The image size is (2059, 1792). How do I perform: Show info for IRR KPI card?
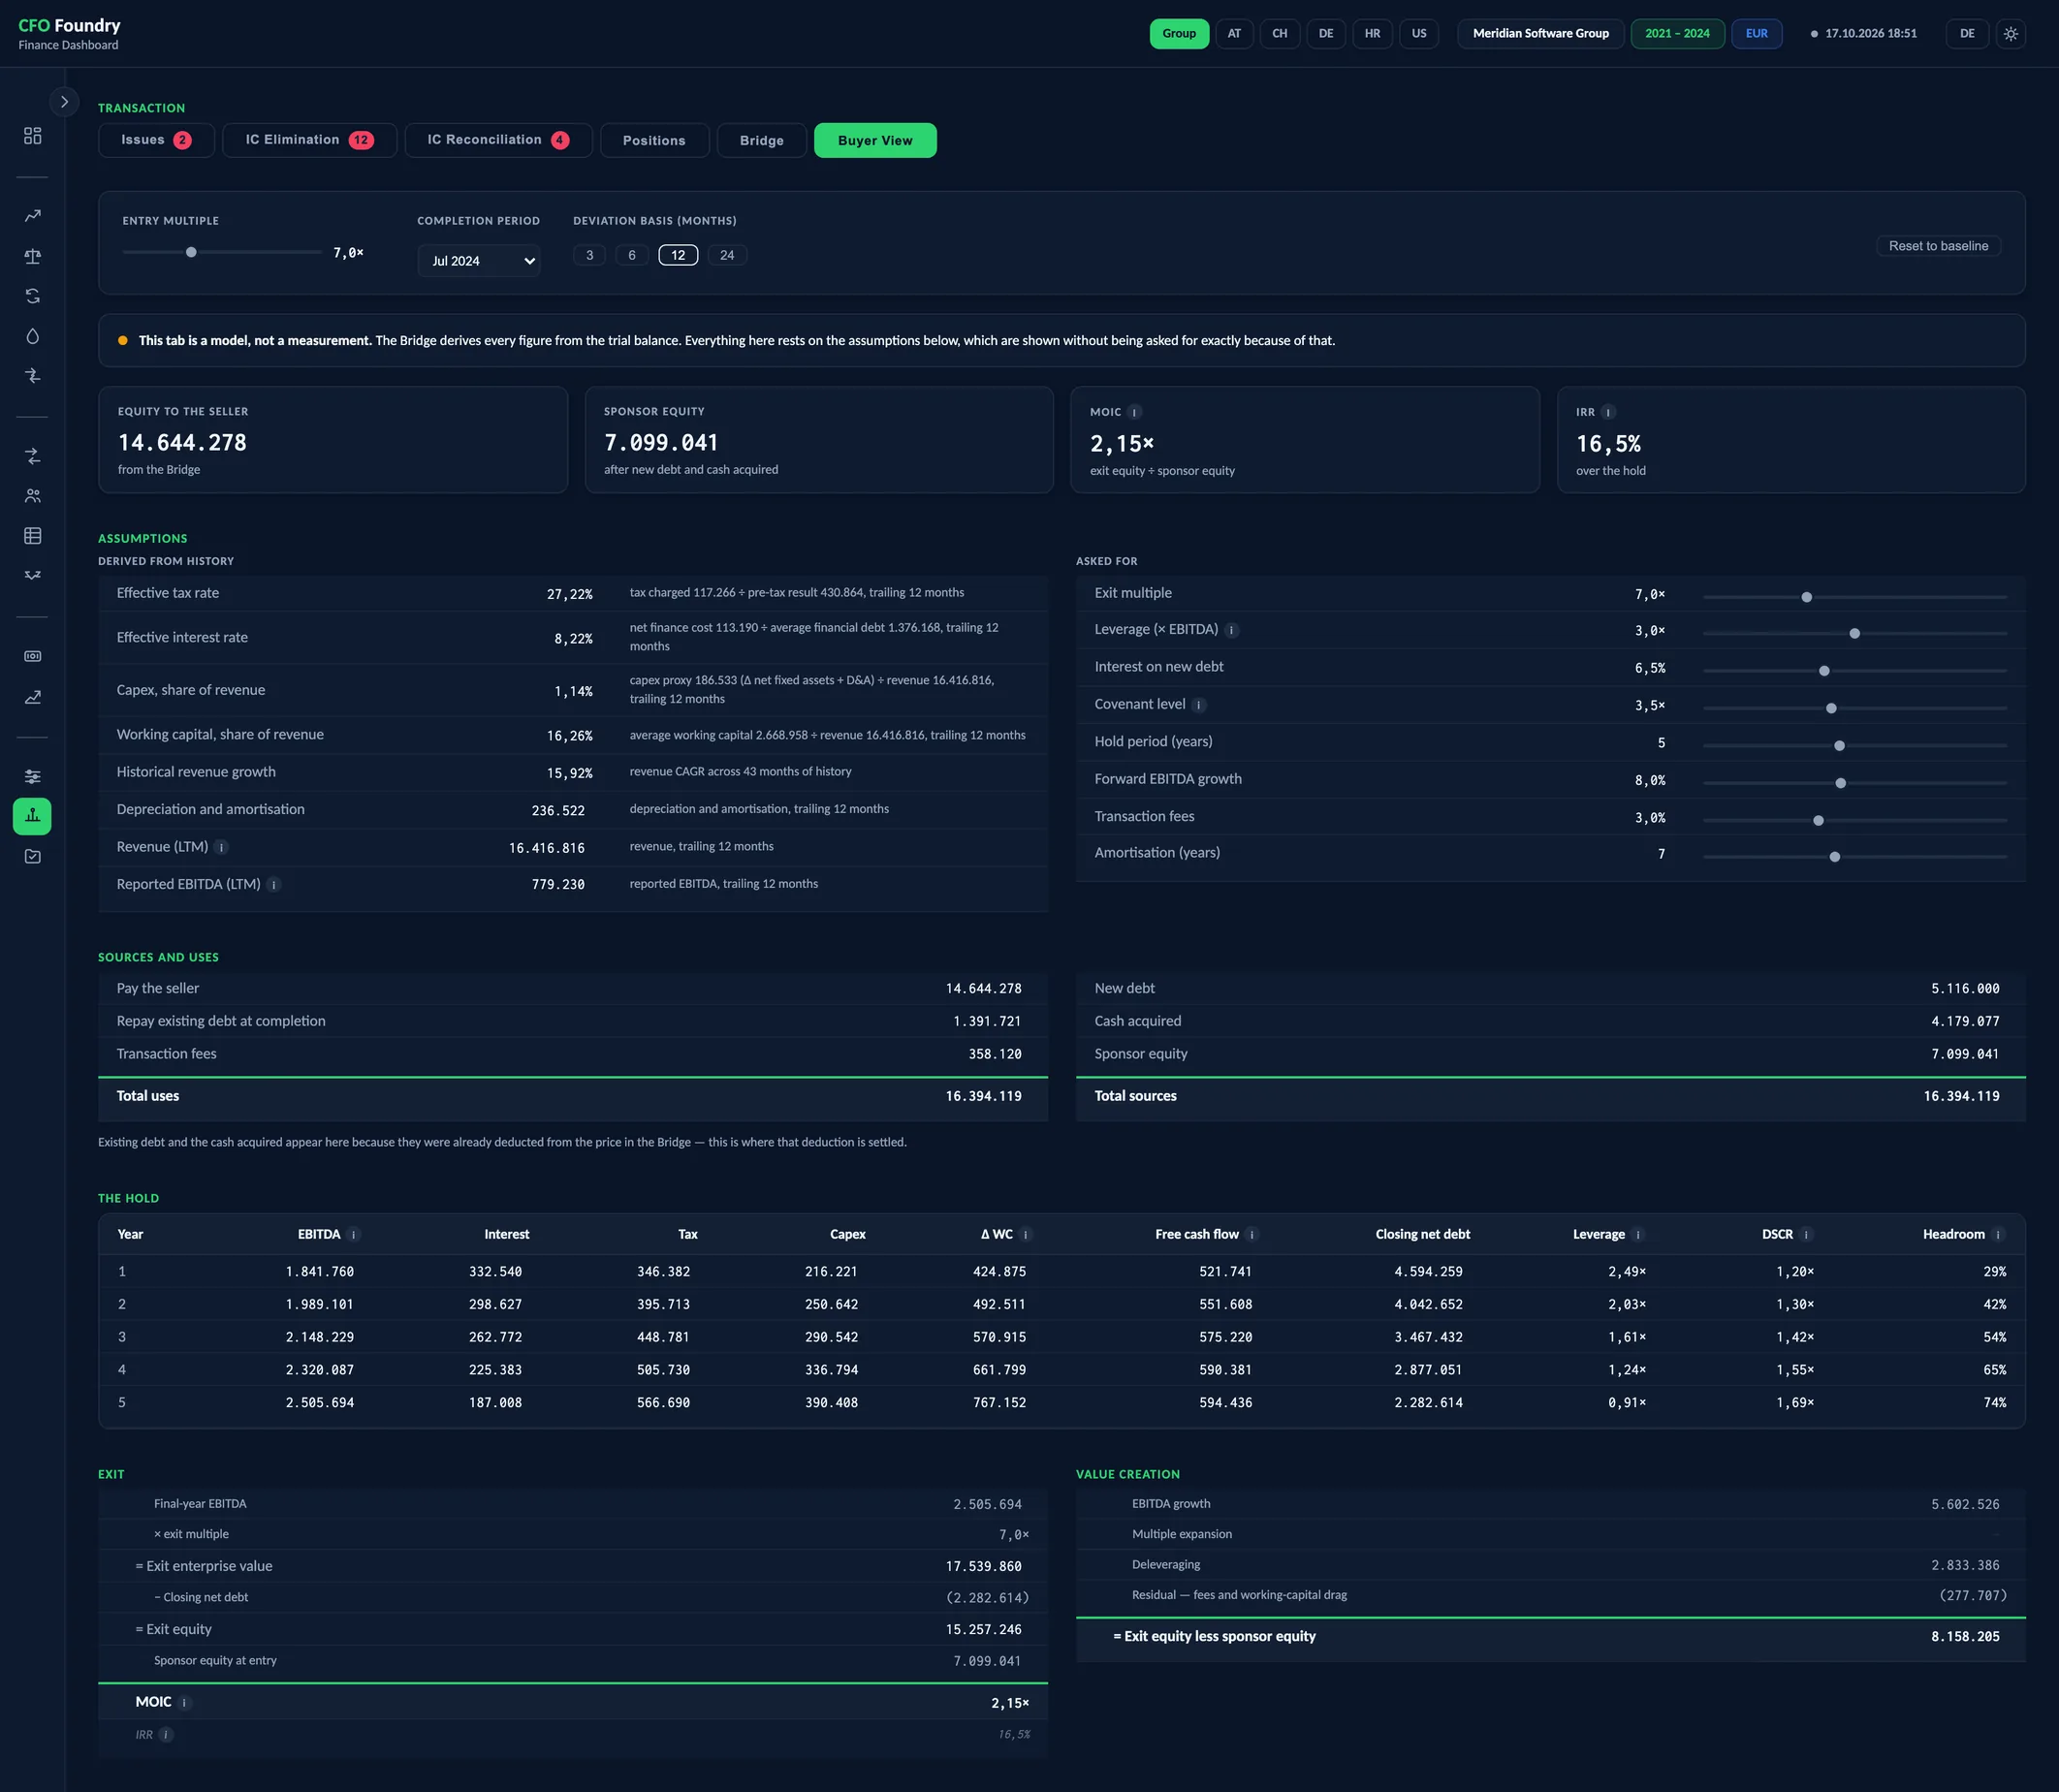tap(1608, 412)
